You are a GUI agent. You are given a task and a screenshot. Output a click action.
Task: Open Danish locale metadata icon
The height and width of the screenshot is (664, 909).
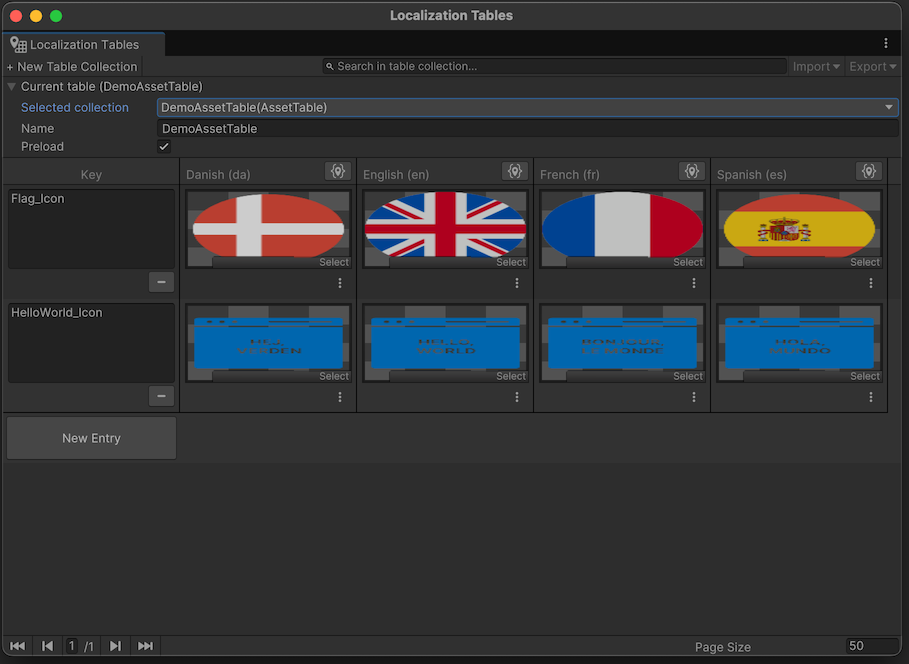(337, 172)
